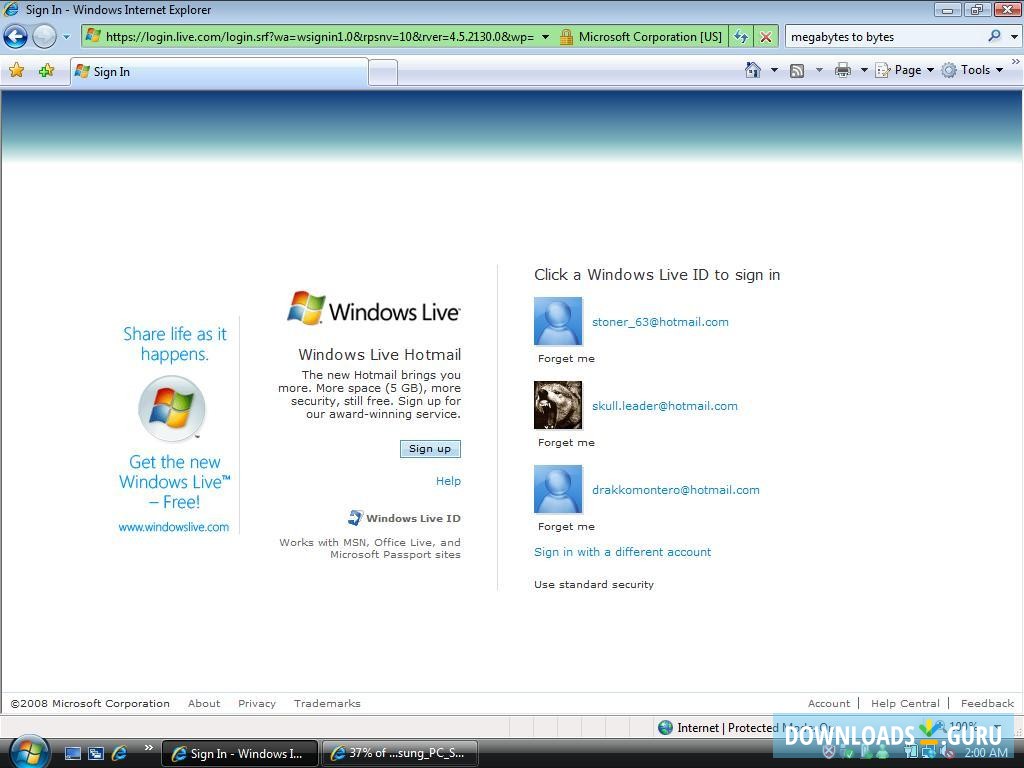1024x768 pixels.
Task: Open the Feedback footer link
Action: pos(987,703)
